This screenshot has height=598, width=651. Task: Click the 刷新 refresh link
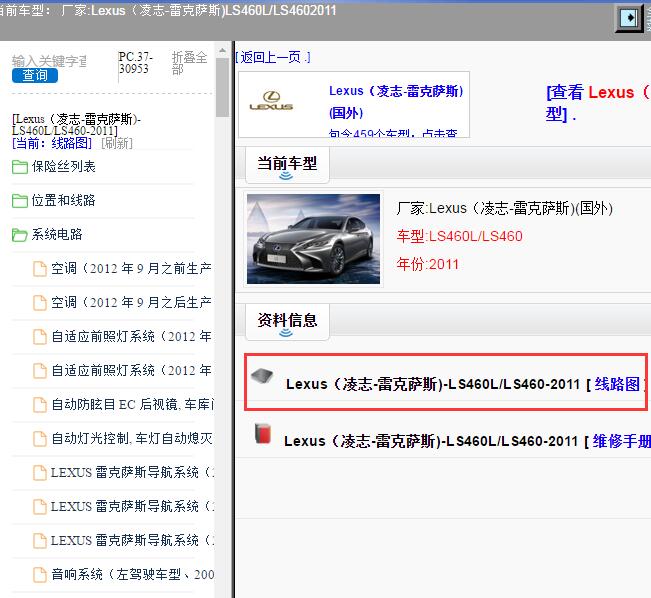coord(117,143)
